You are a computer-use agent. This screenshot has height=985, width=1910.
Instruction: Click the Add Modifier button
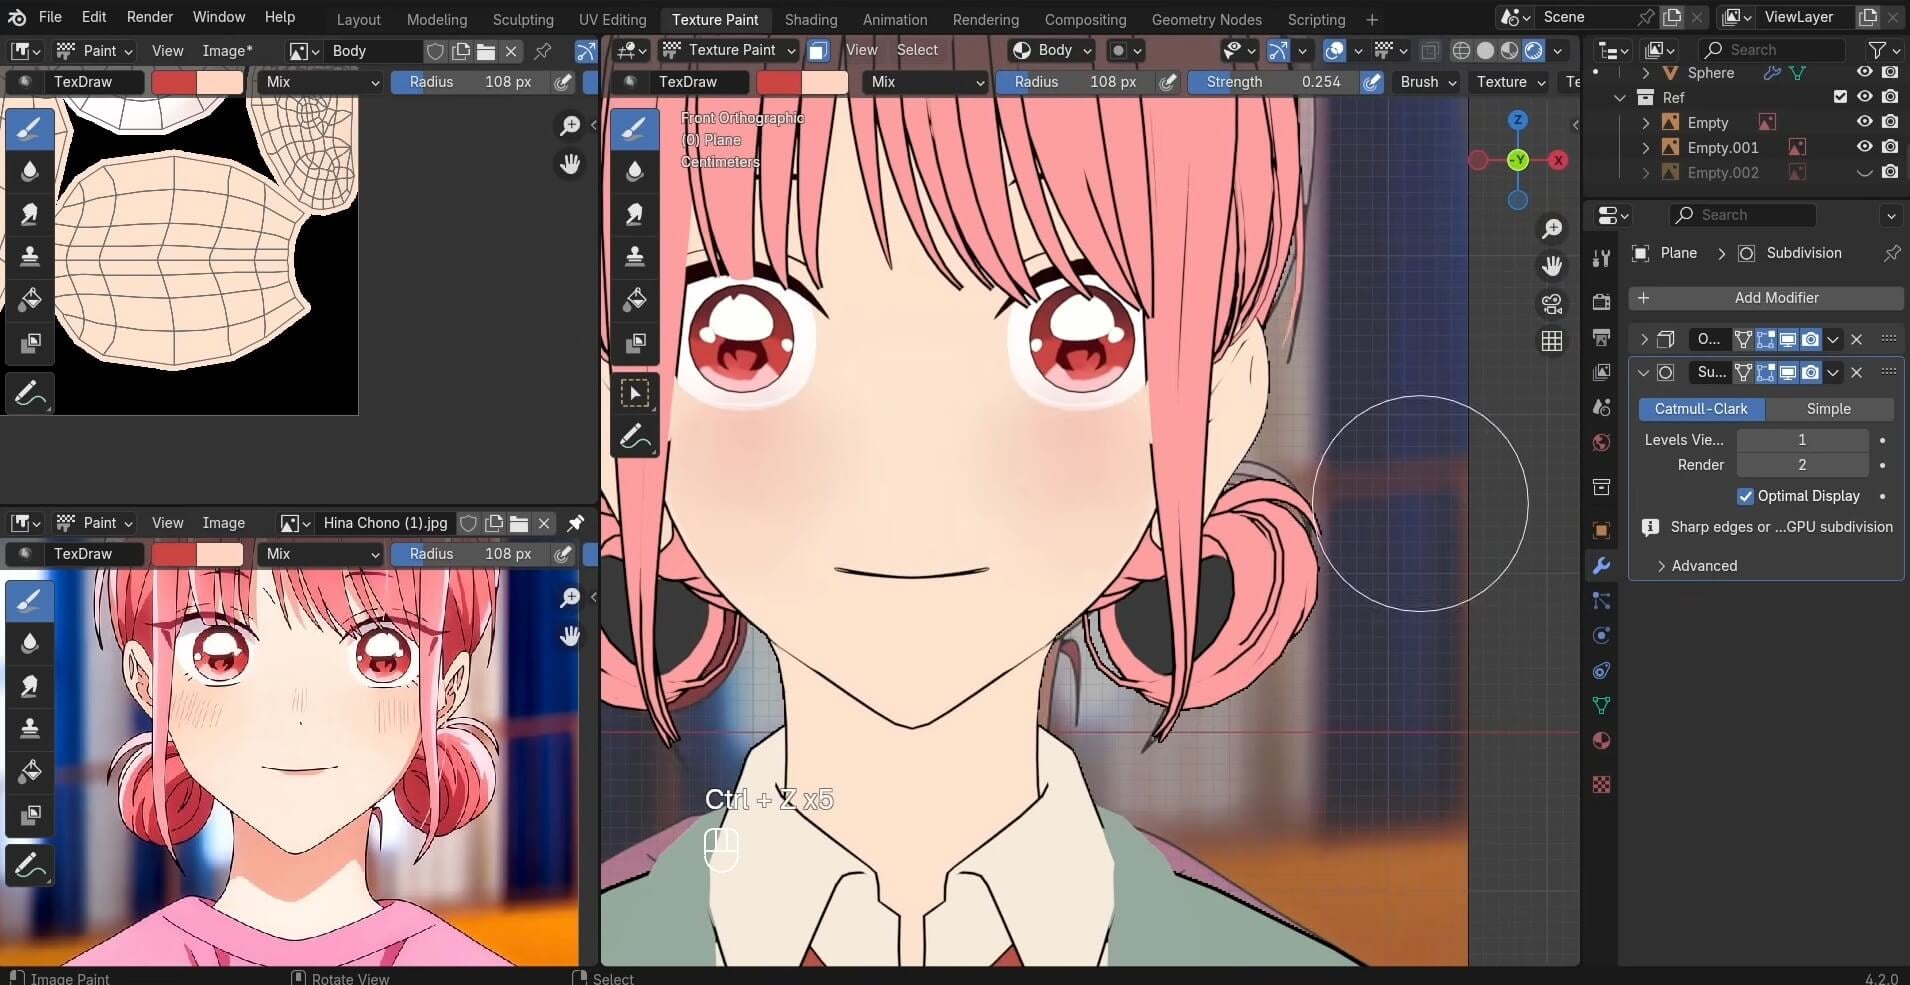pos(1766,298)
